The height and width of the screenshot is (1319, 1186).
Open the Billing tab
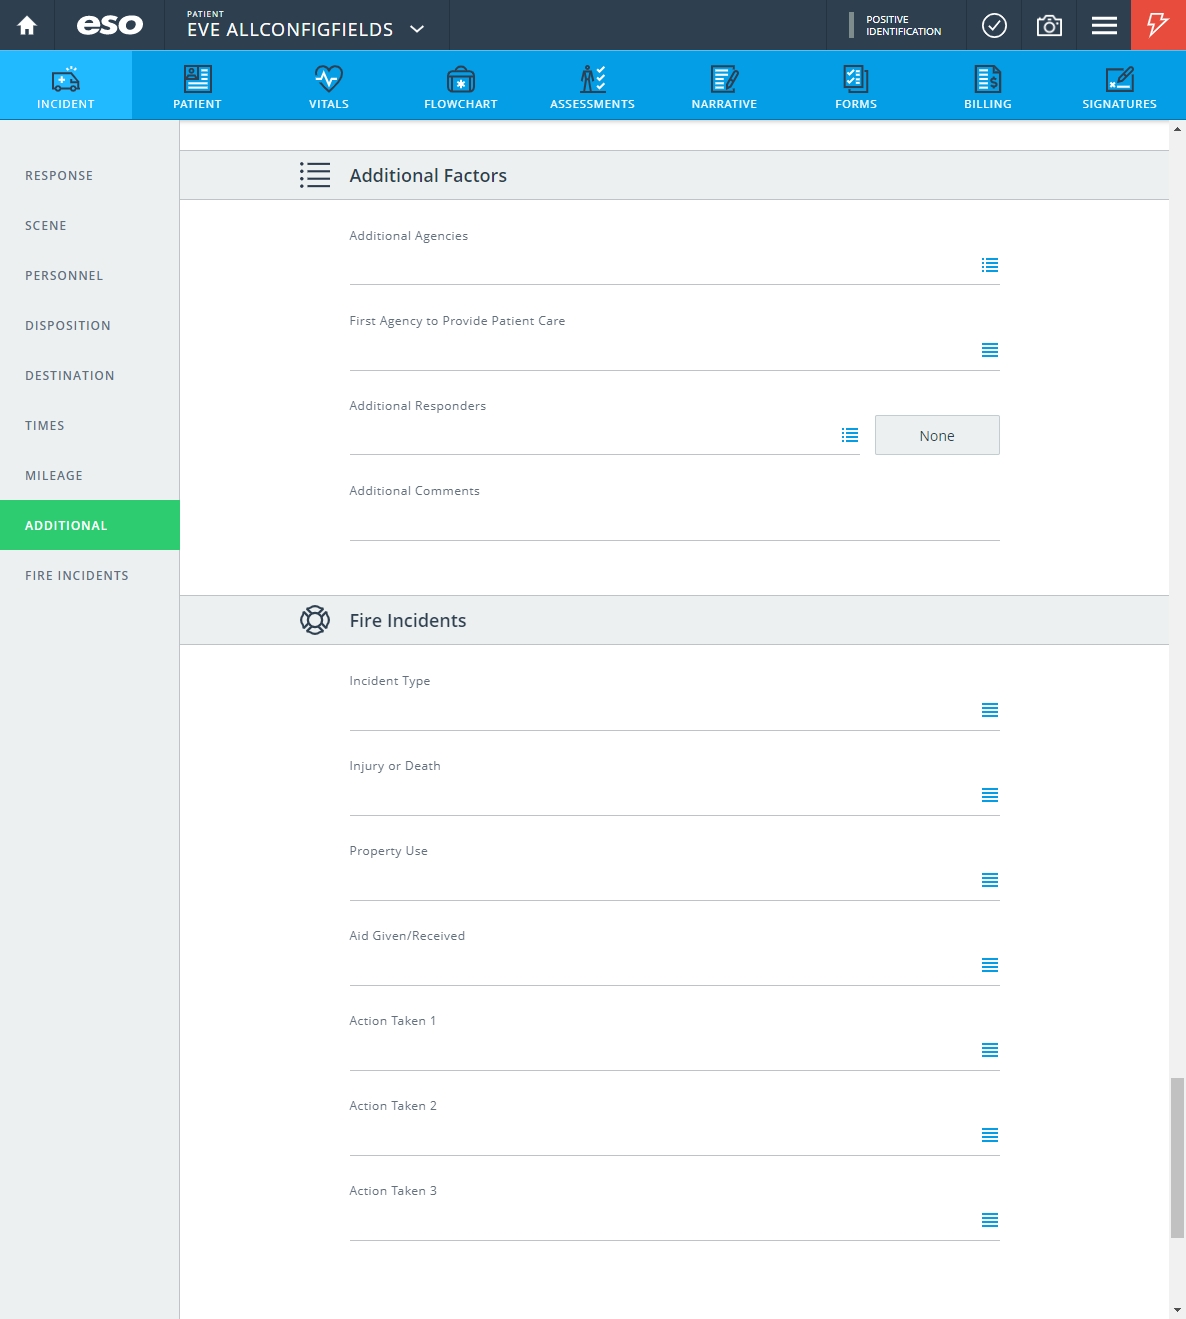(x=988, y=86)
